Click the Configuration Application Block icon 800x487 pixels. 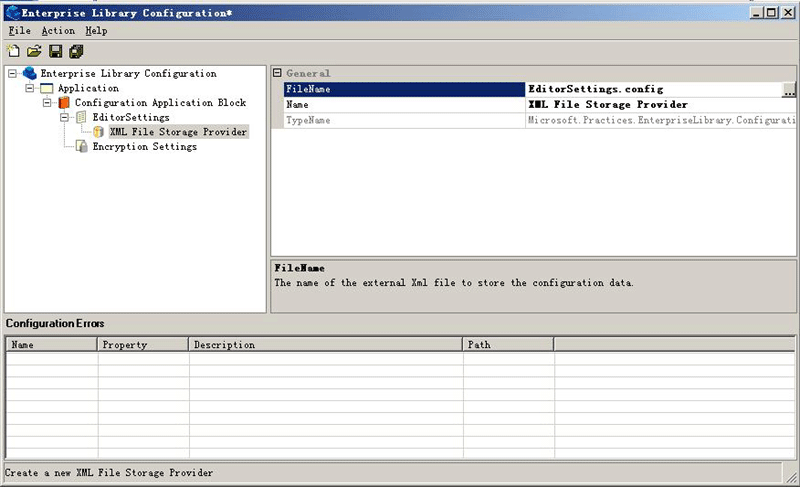[x=64, y=103]
